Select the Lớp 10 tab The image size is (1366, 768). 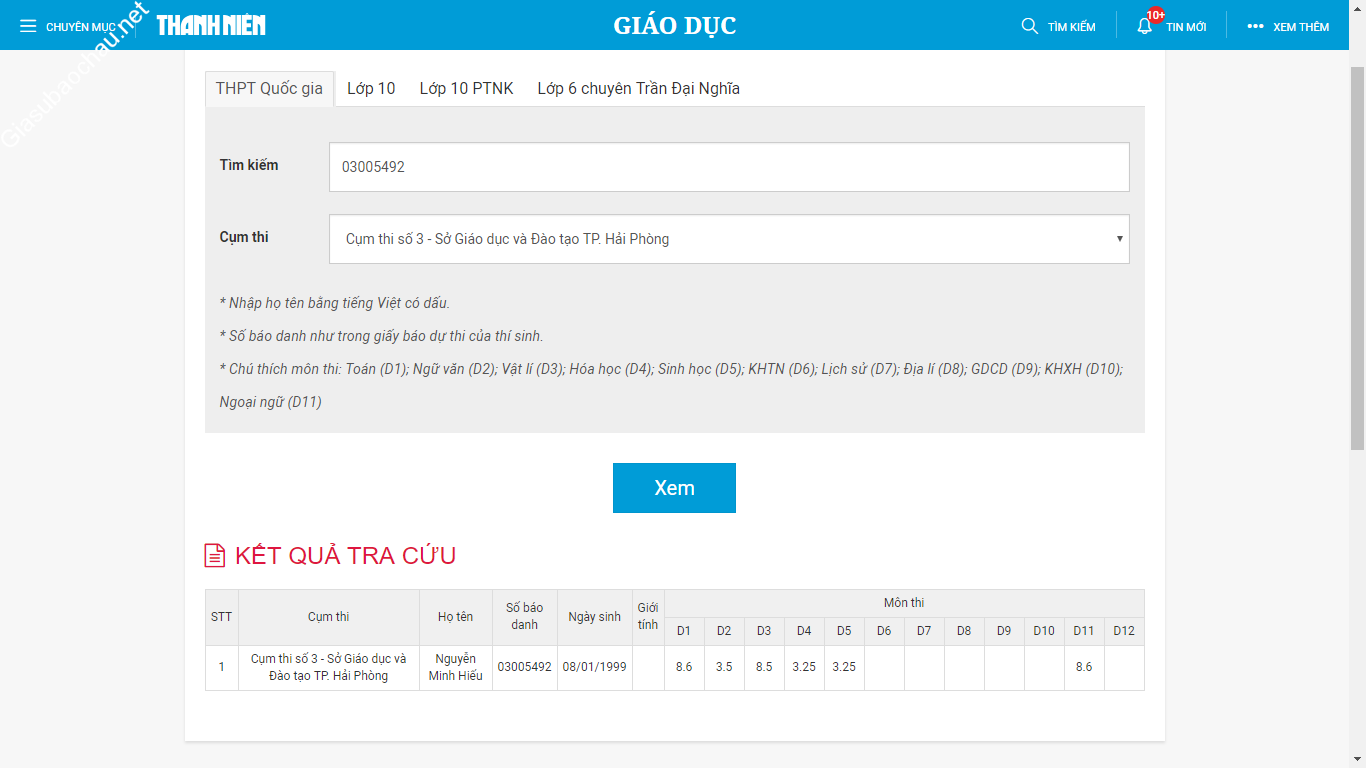371,89
